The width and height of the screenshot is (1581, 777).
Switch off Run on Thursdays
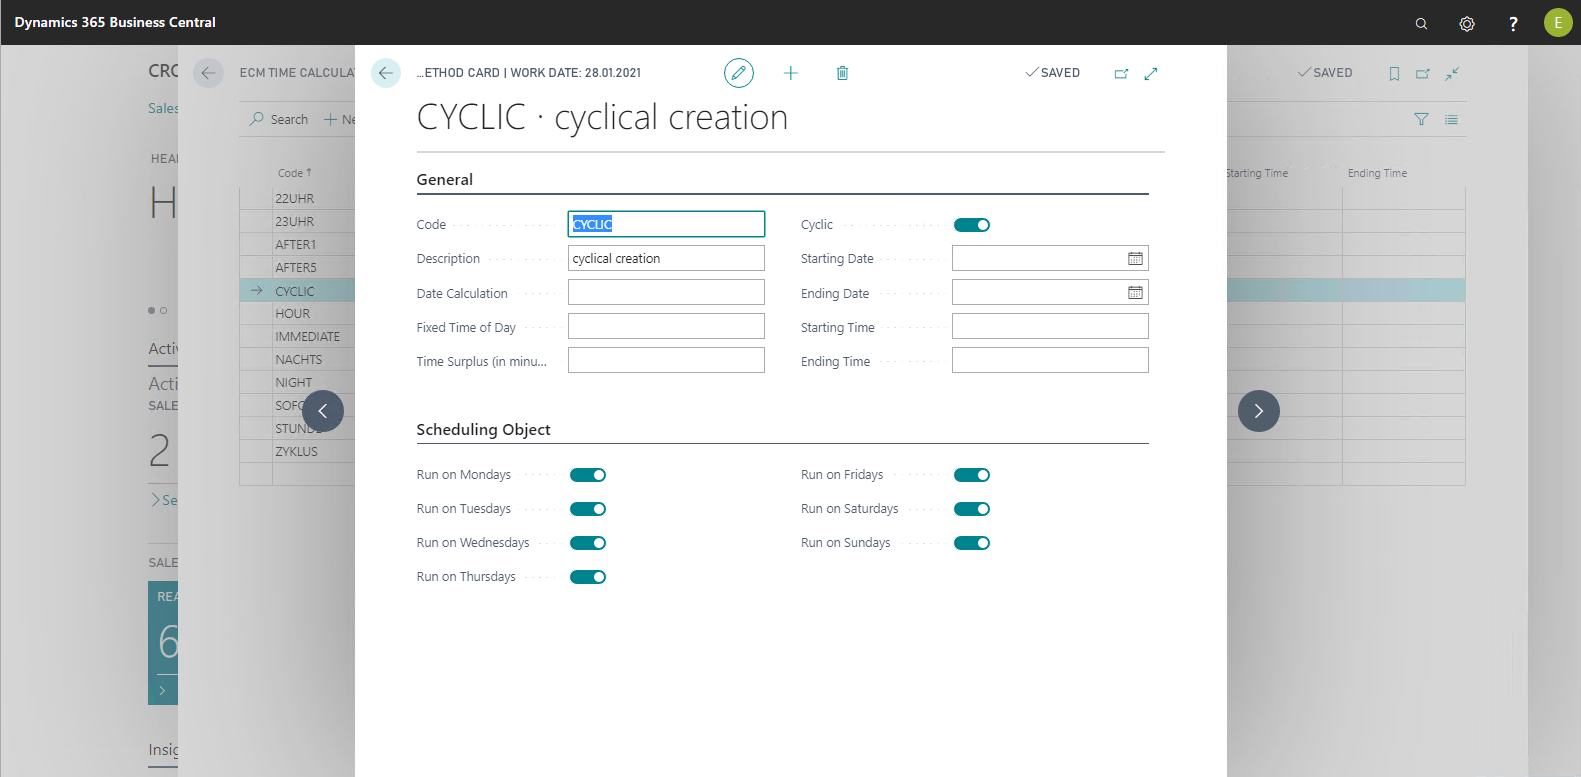click(x=588, y=577)
